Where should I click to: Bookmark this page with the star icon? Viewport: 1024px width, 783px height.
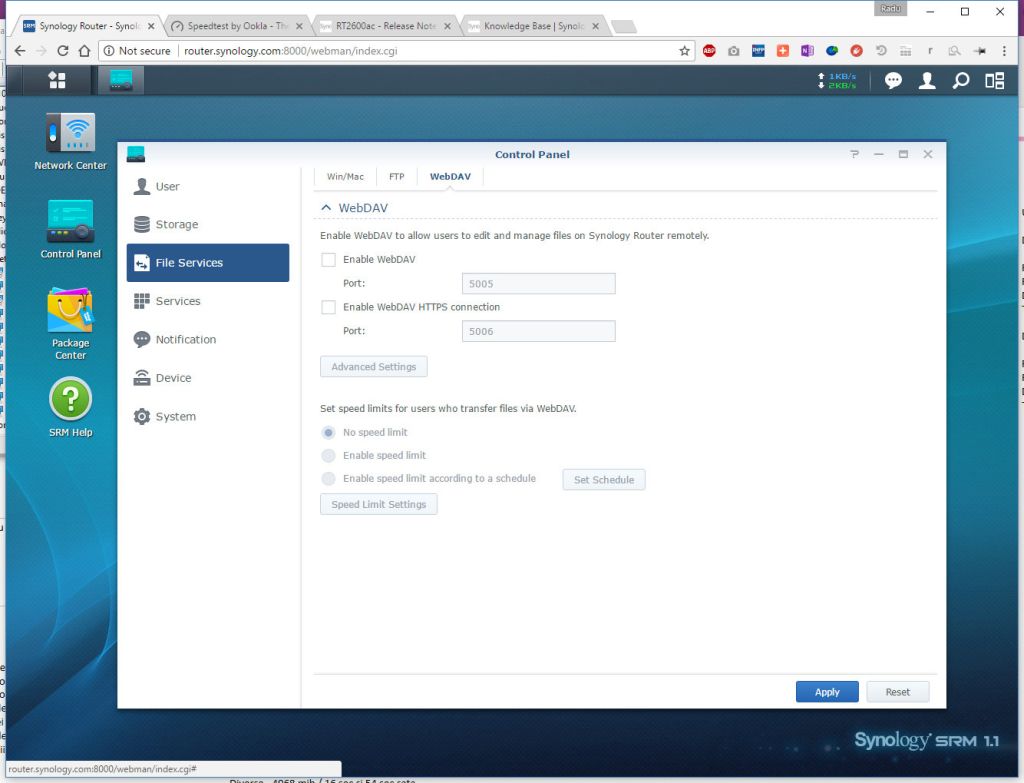(684, 51)
